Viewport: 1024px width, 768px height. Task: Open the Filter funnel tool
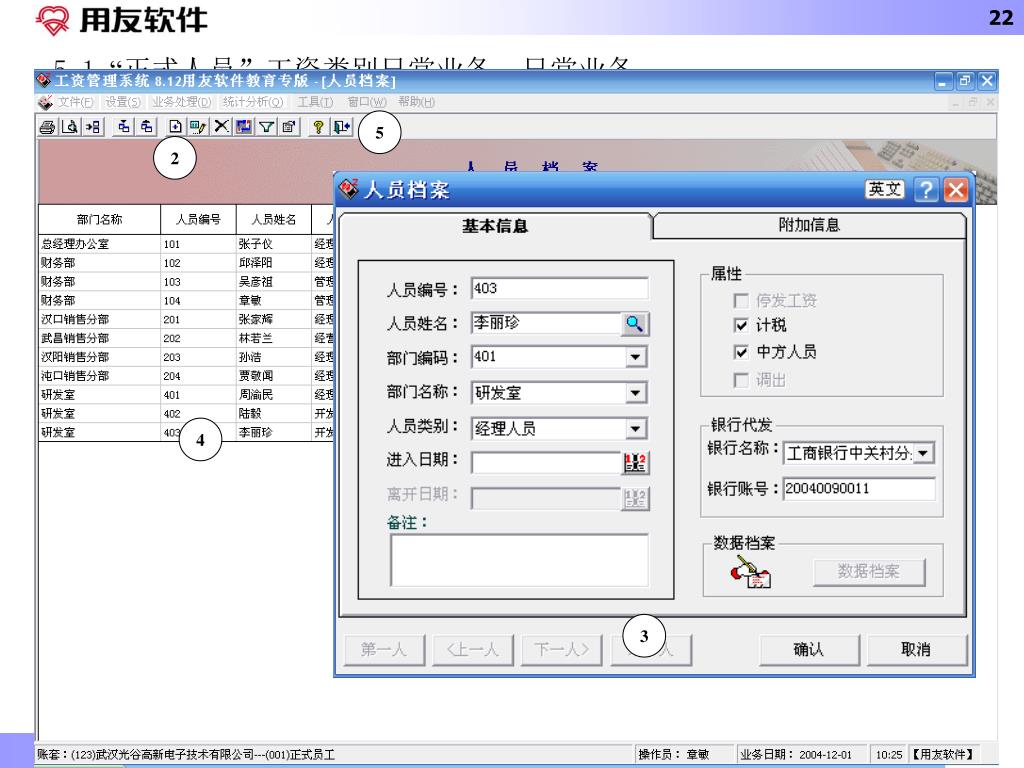[x=266, y=127]
